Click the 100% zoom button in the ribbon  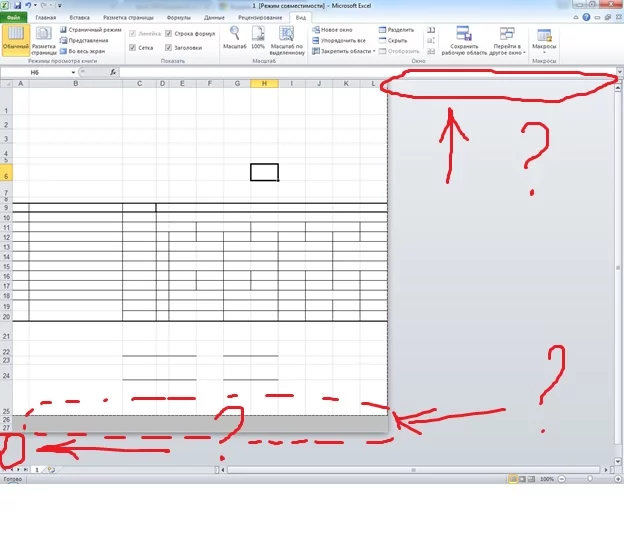[x=258, y=38]
